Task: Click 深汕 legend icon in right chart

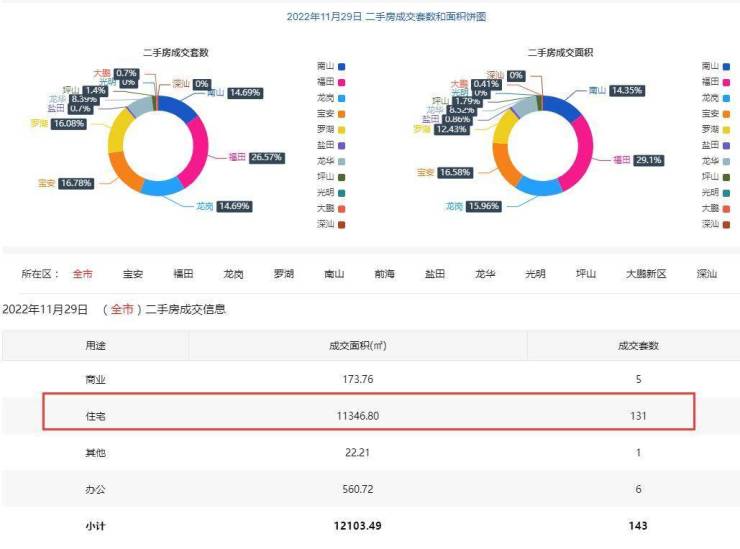Action: tap(726, 224)
